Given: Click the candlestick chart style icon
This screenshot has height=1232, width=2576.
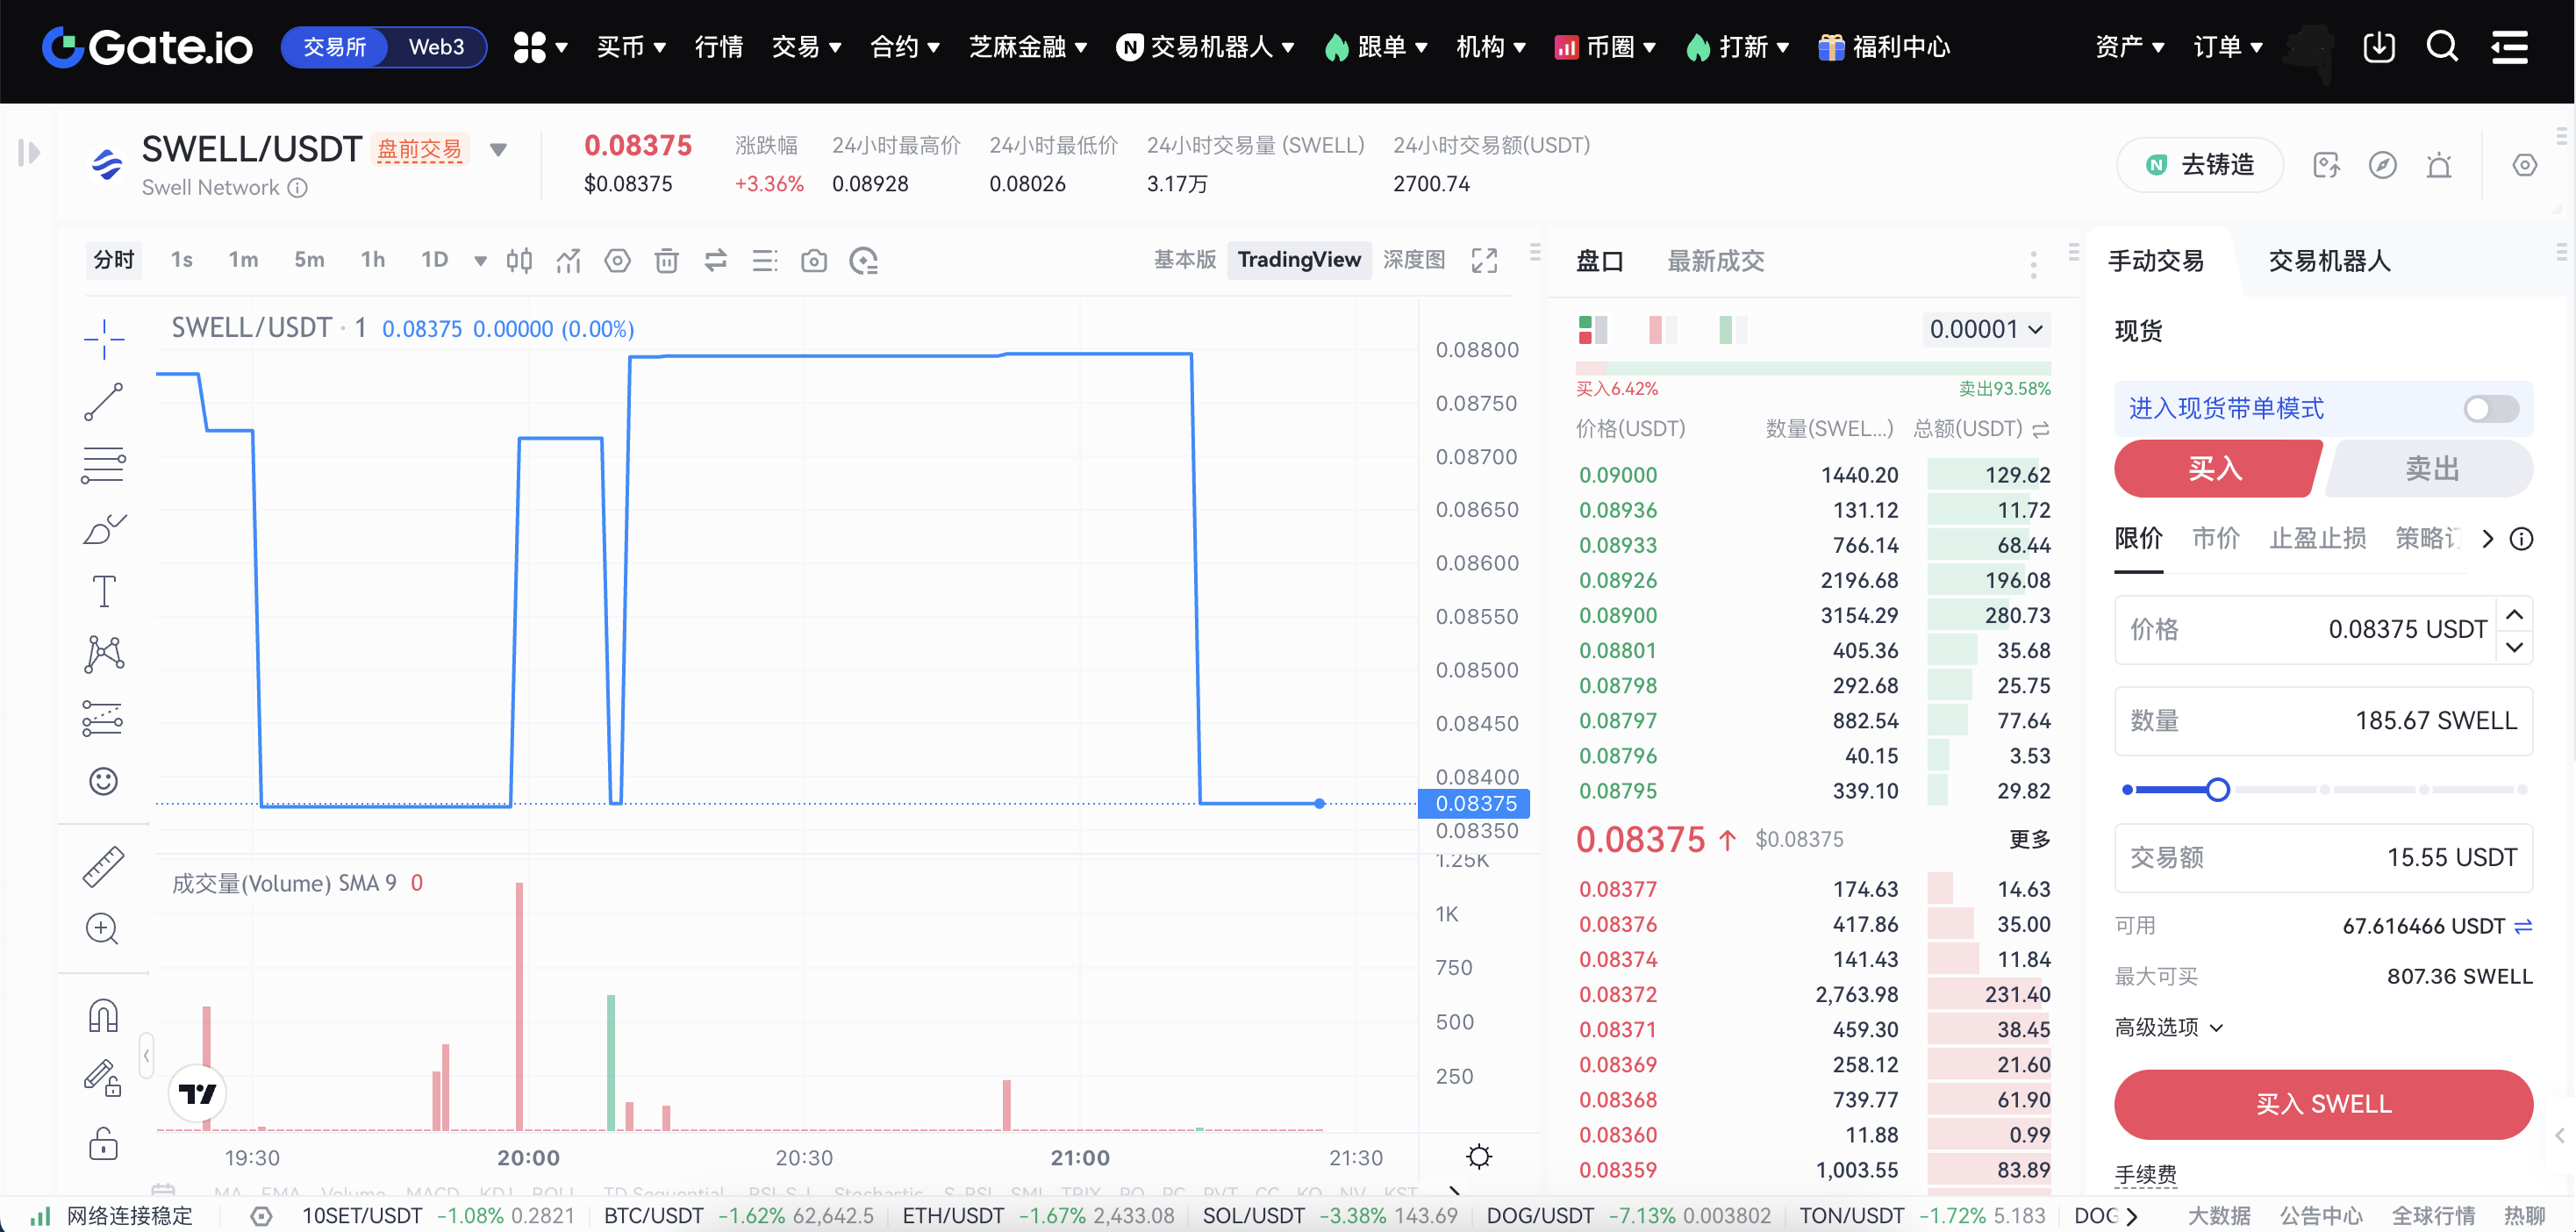Looking at the screenshot, I should (x=519, y=261).
